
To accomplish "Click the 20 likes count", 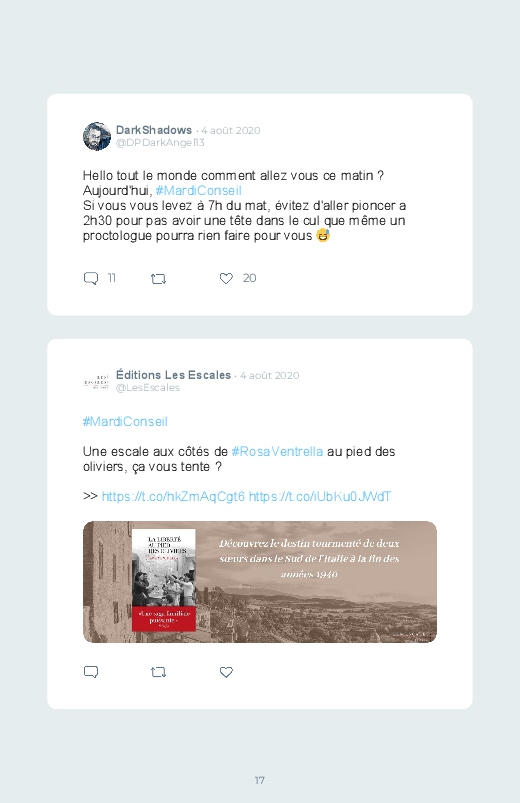I will point(249,278).
